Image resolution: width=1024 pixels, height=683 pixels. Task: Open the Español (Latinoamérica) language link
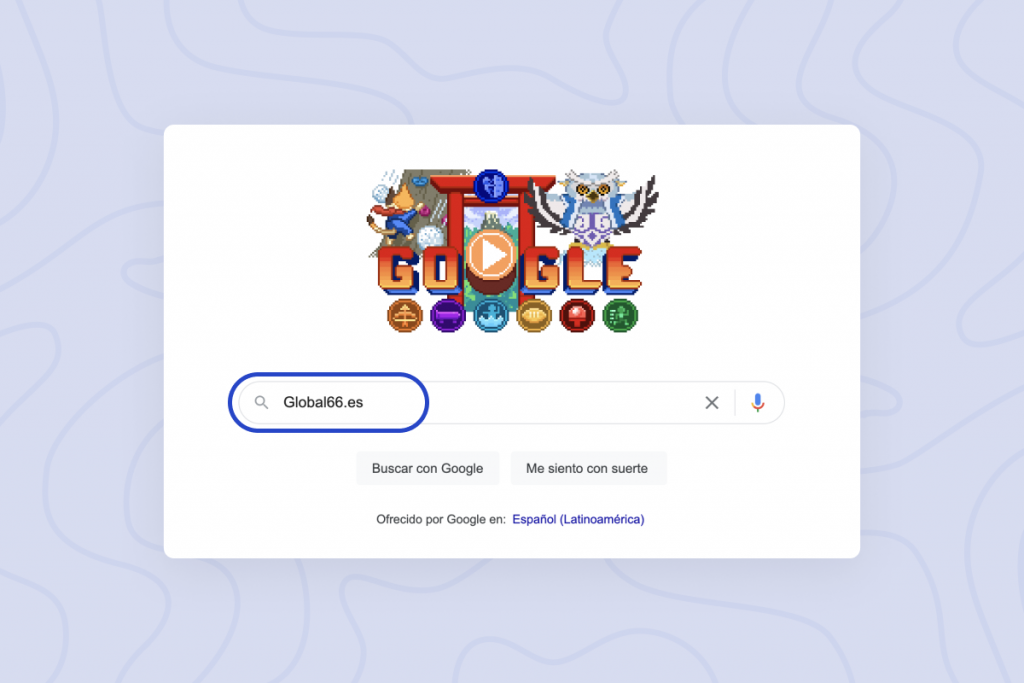tap(578, 519)
